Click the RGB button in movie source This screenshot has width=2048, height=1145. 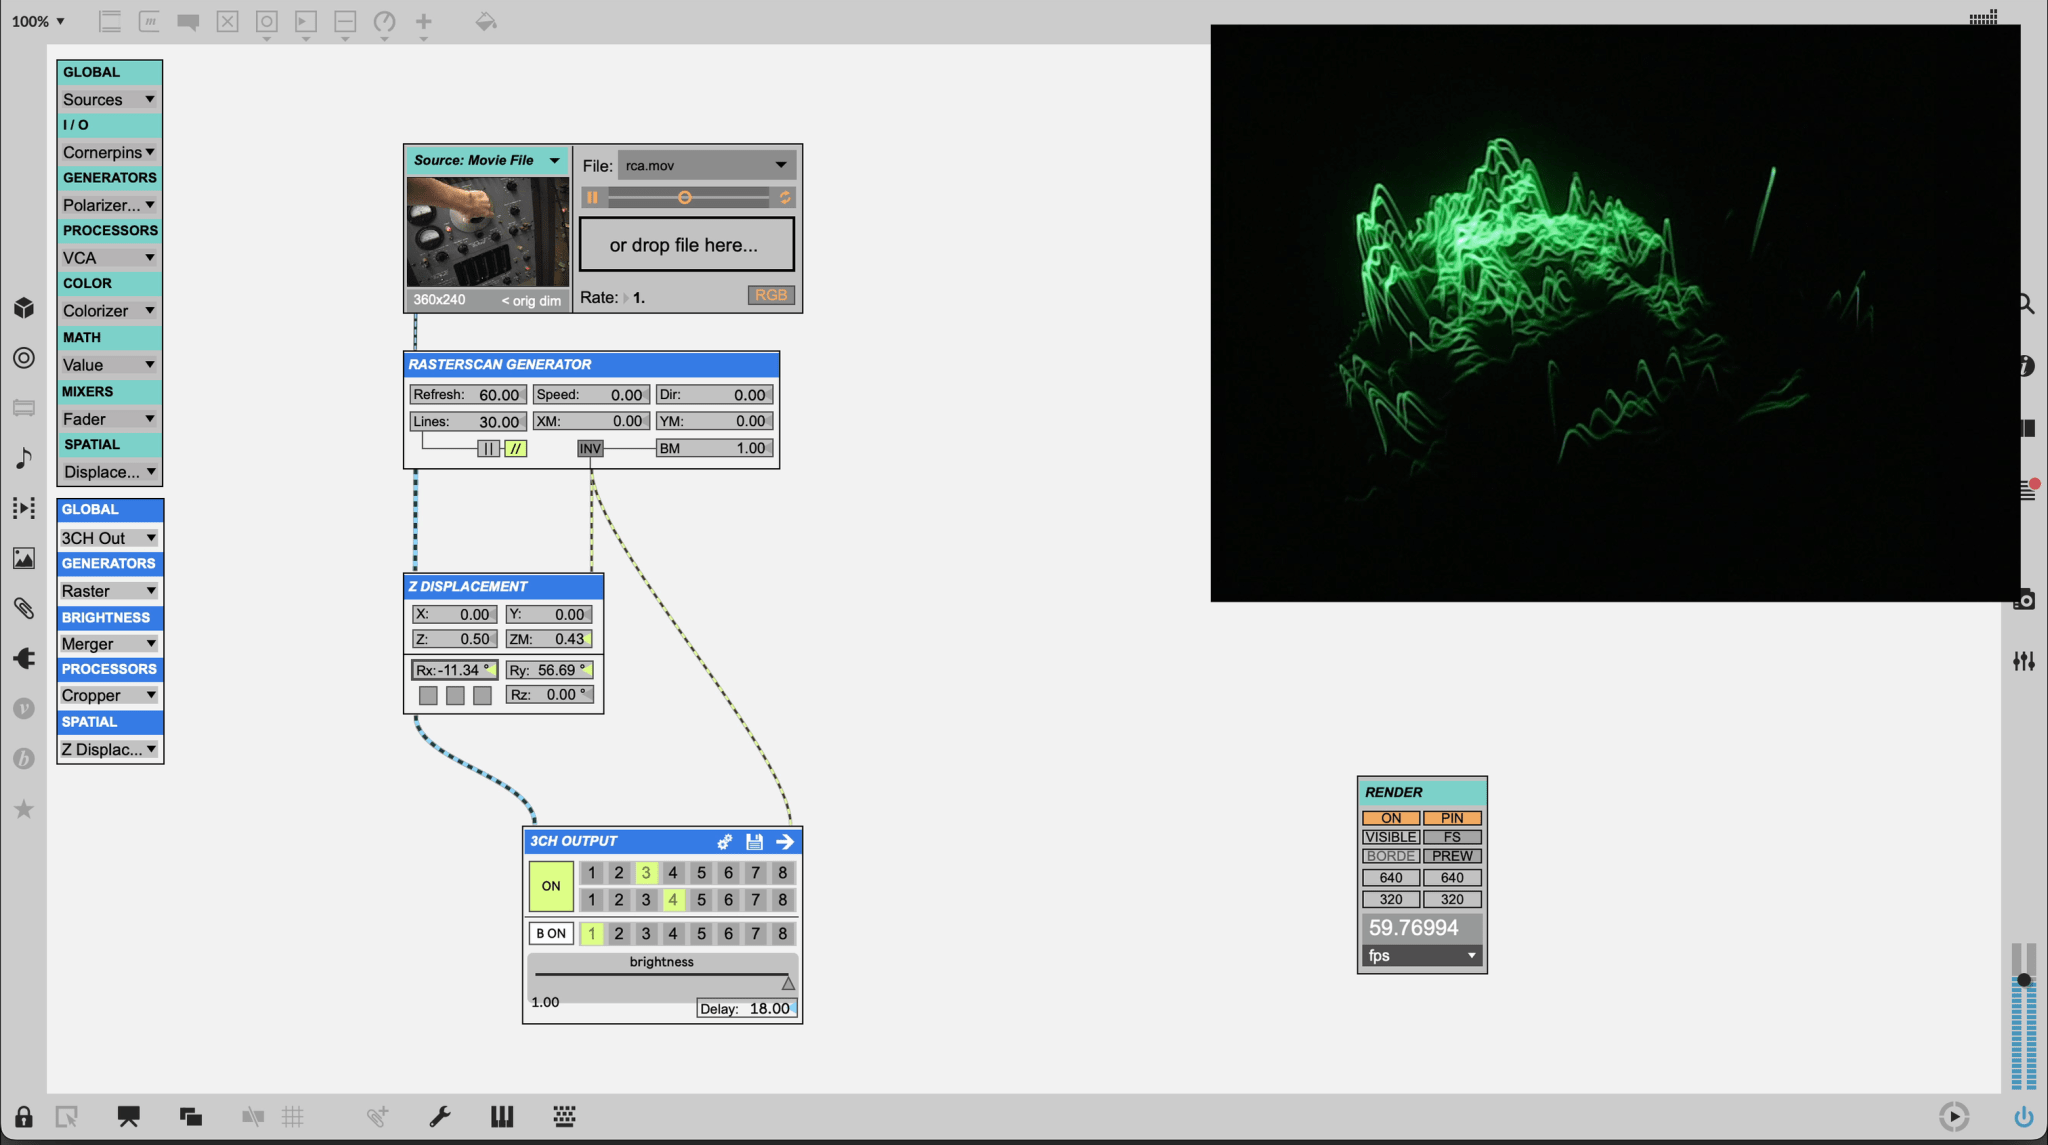771,295
